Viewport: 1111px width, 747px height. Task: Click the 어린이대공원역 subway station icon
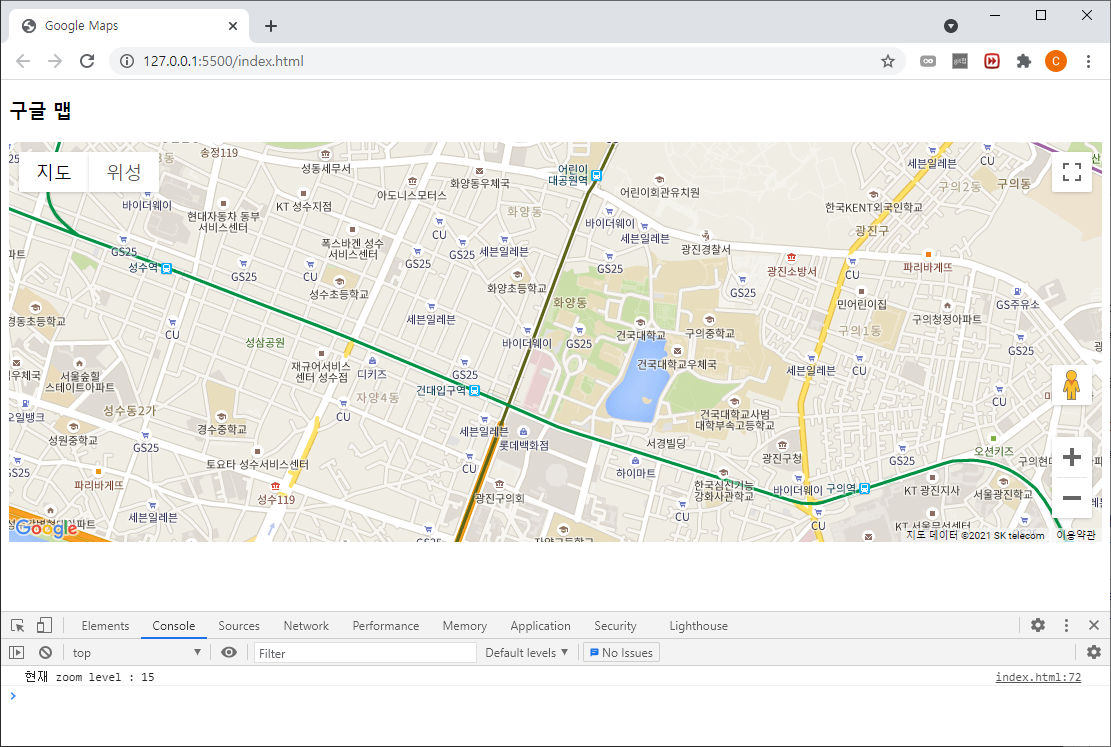click(597, 175)
